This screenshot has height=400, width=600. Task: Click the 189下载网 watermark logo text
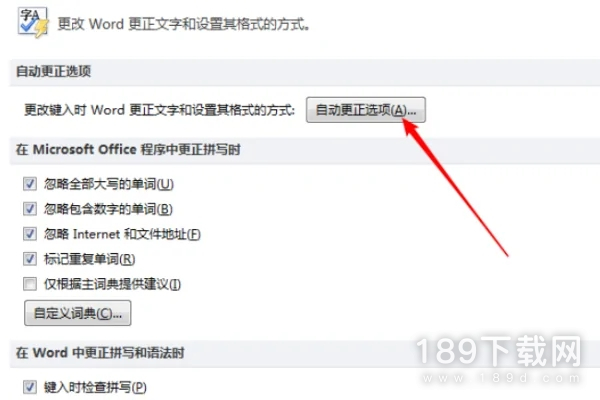[x=499, y=351]
